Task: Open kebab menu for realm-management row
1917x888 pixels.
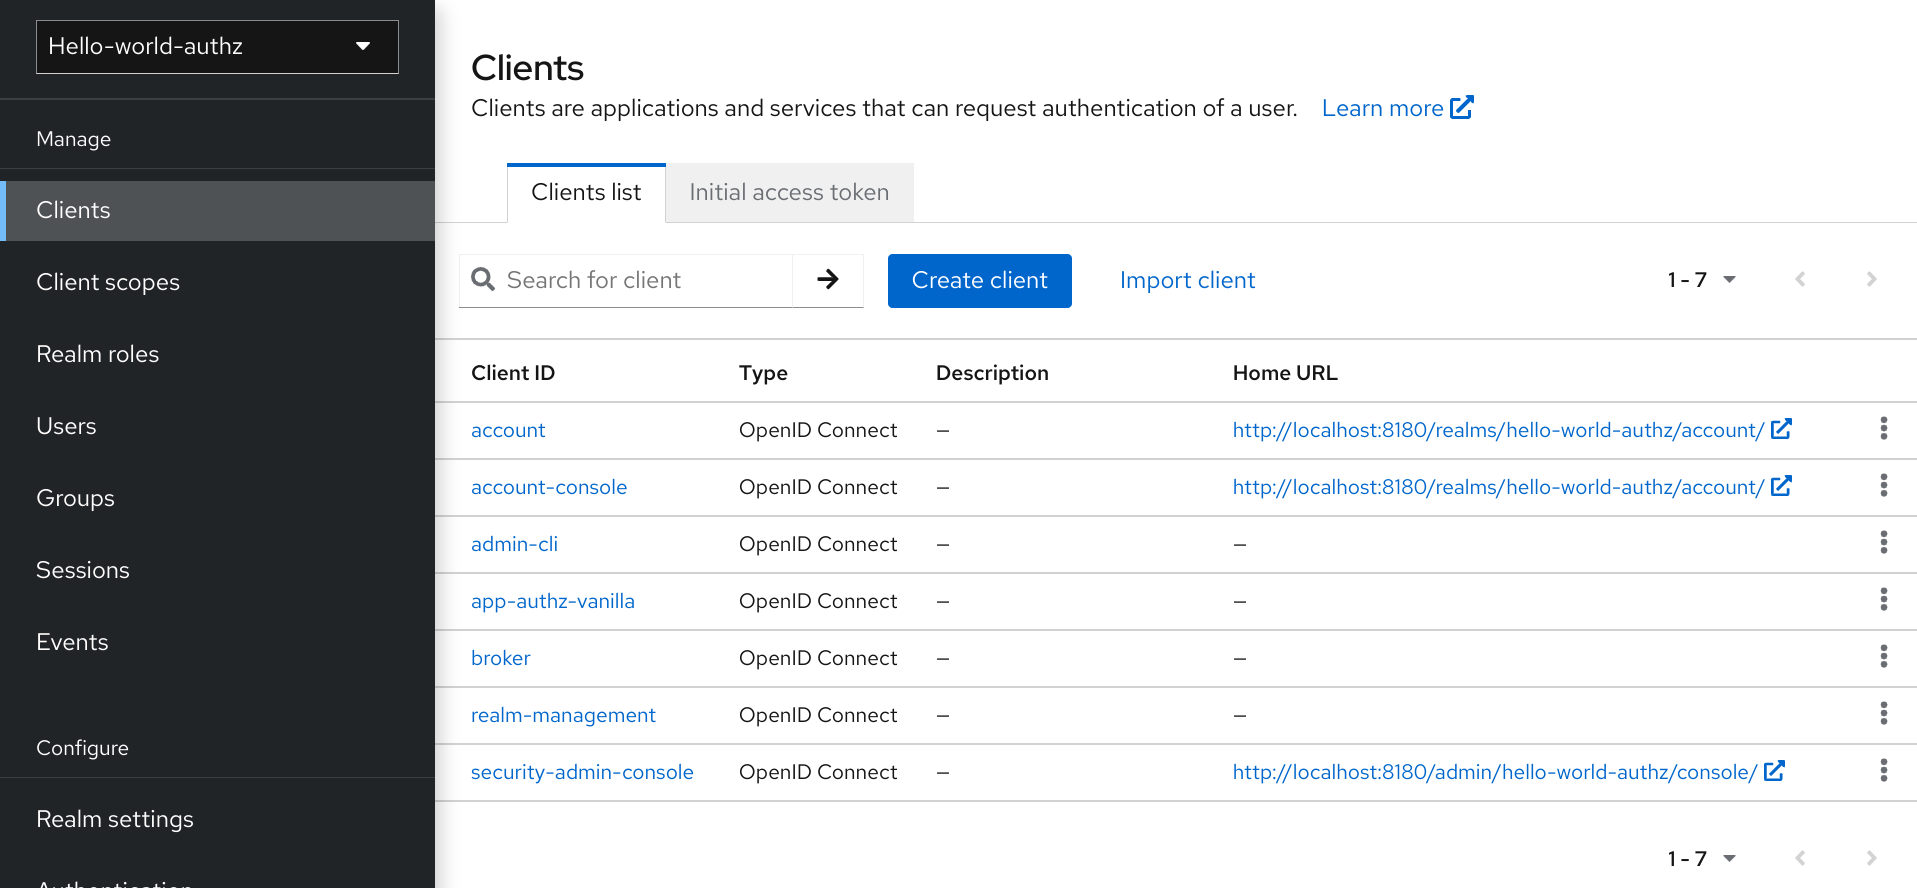Action: pos(1883,714)
